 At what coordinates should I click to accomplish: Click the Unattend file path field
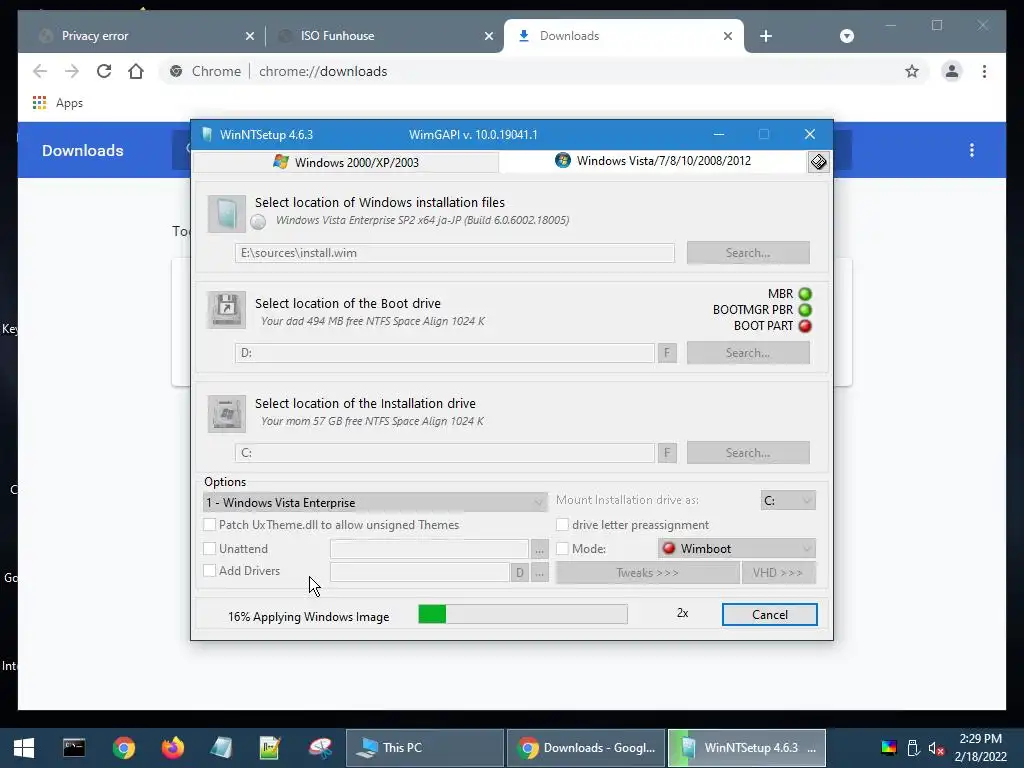pyautogui.click(x=429, y=549)
